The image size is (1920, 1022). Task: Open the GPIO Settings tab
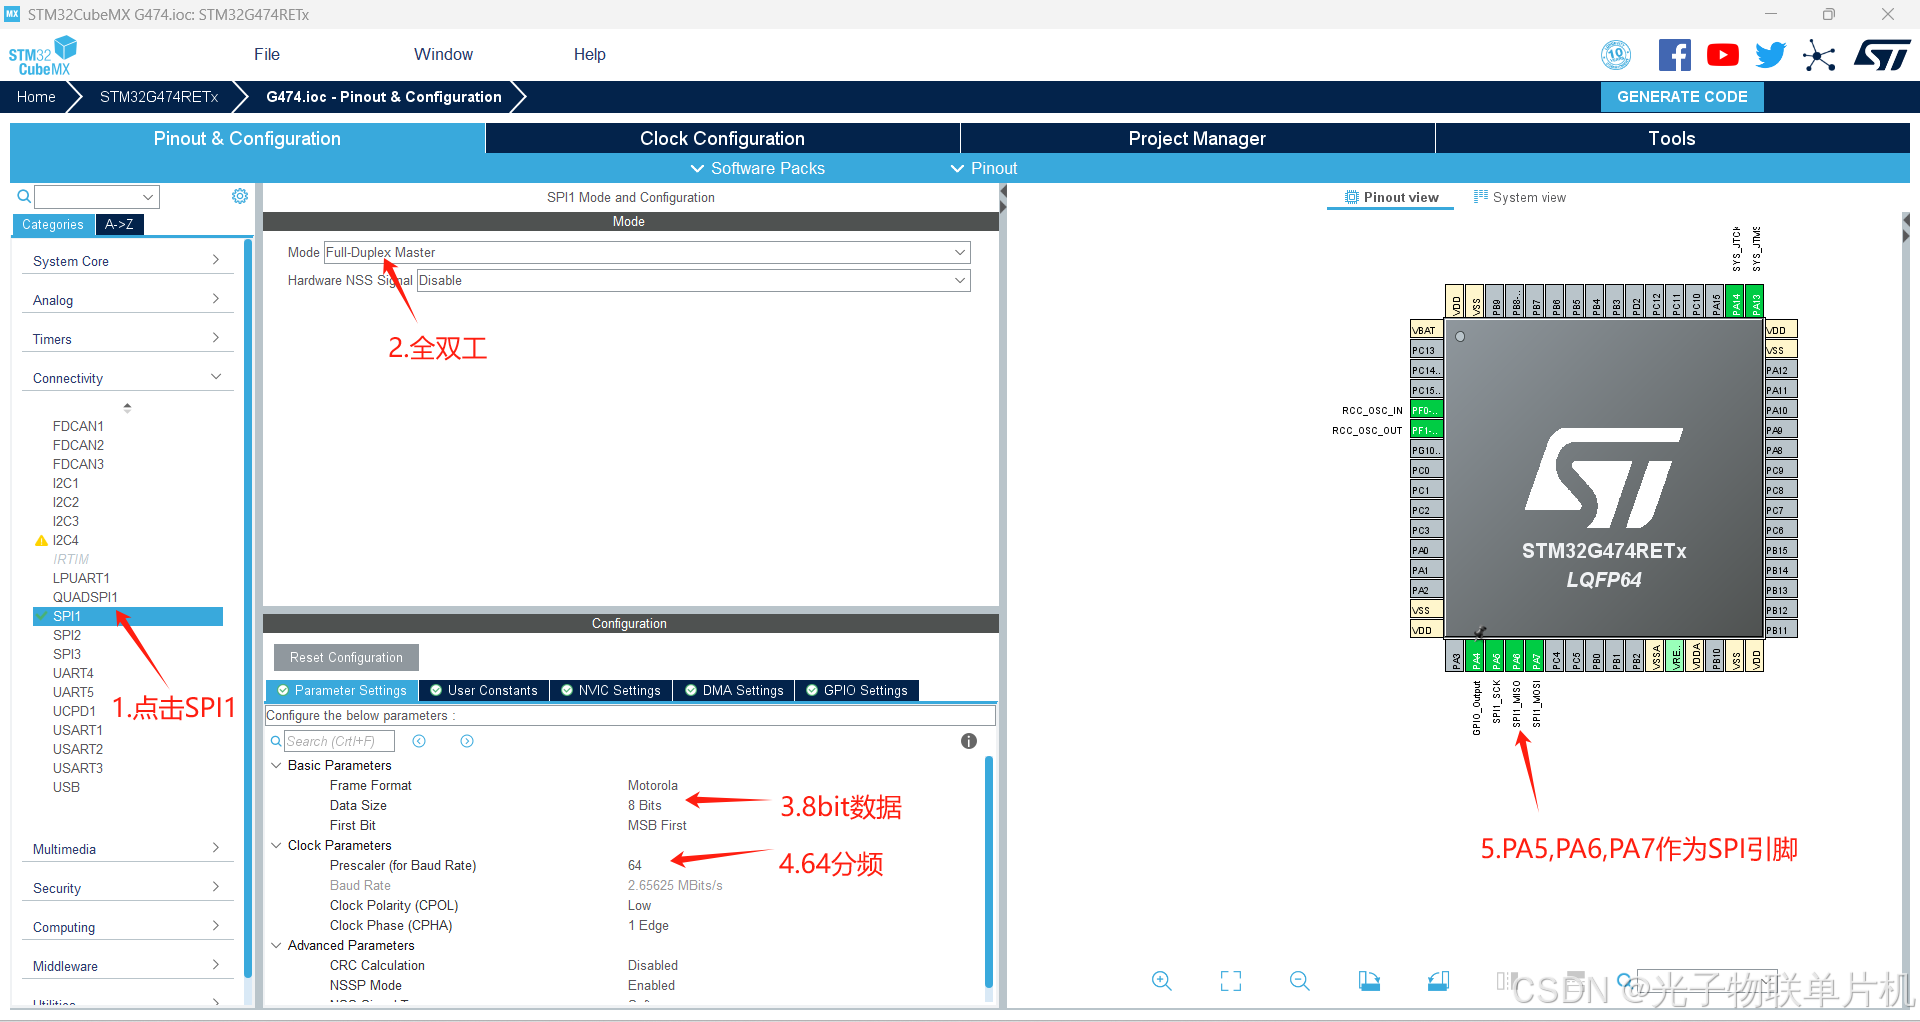point(857,690)
